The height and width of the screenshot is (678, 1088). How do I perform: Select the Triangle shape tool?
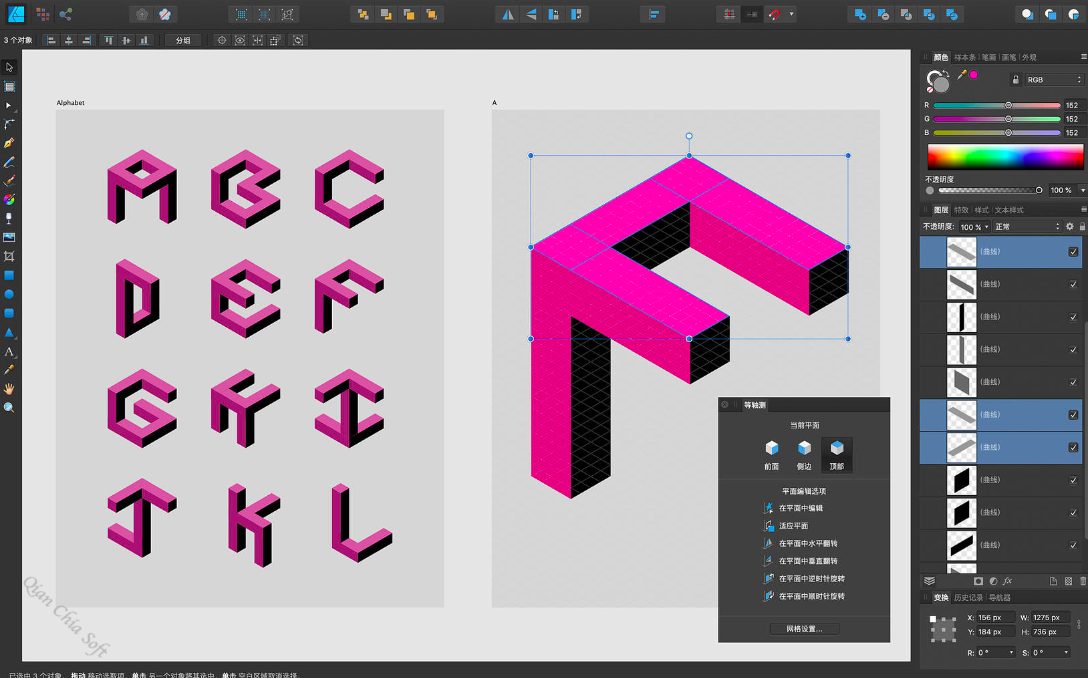9,332
